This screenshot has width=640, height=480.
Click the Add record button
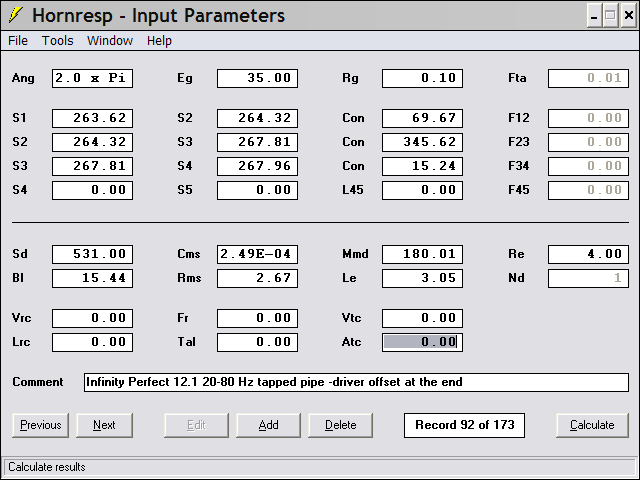click(268, 425)
